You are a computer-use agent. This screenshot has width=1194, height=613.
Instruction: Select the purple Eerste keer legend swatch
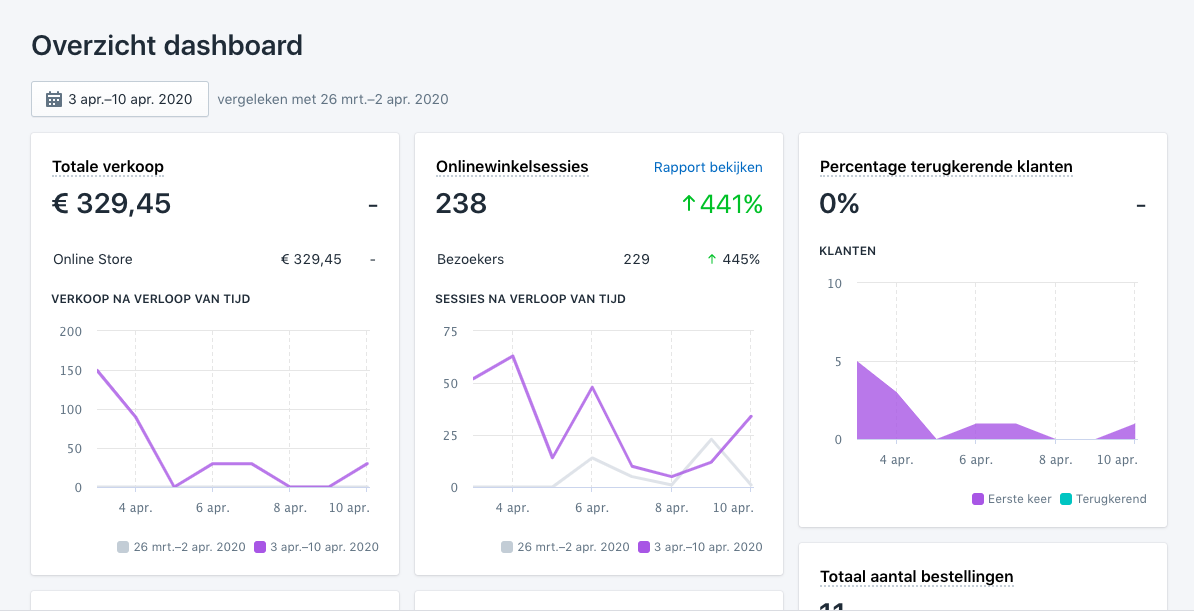(978, 500)
